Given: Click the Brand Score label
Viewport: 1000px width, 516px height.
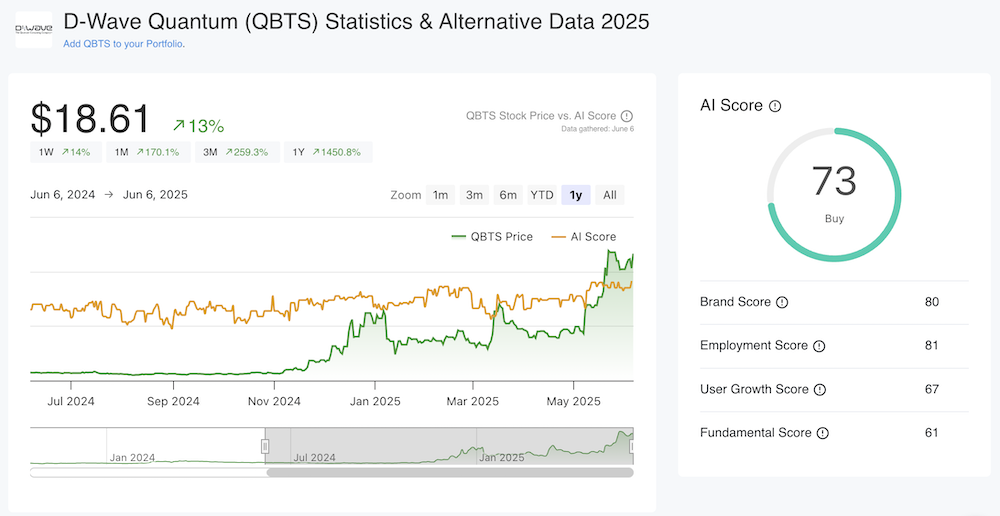Looking at the screenshot, I should click(x=735, y=302).
